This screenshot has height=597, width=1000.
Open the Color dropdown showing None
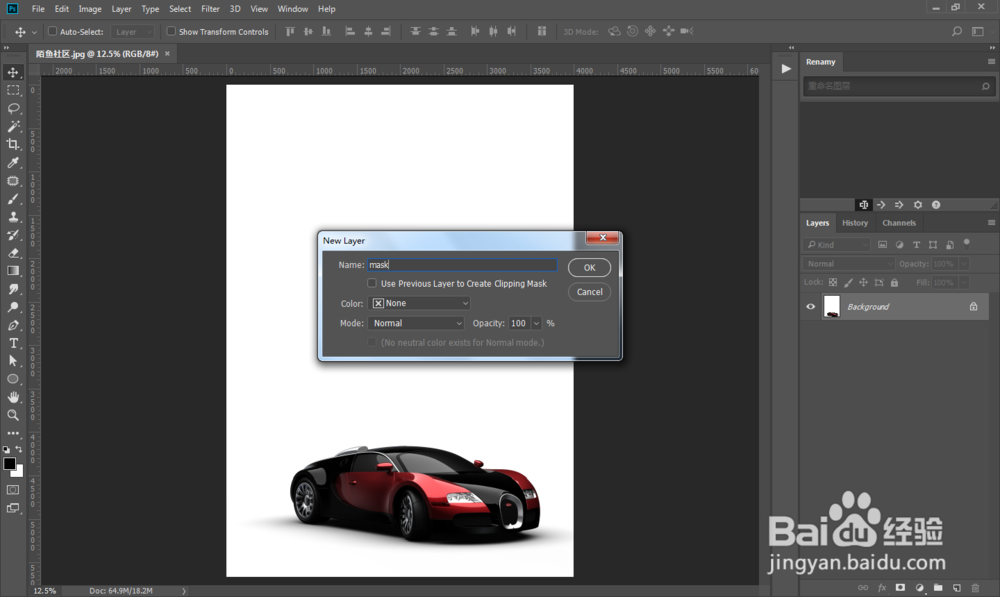pos(420,303)
